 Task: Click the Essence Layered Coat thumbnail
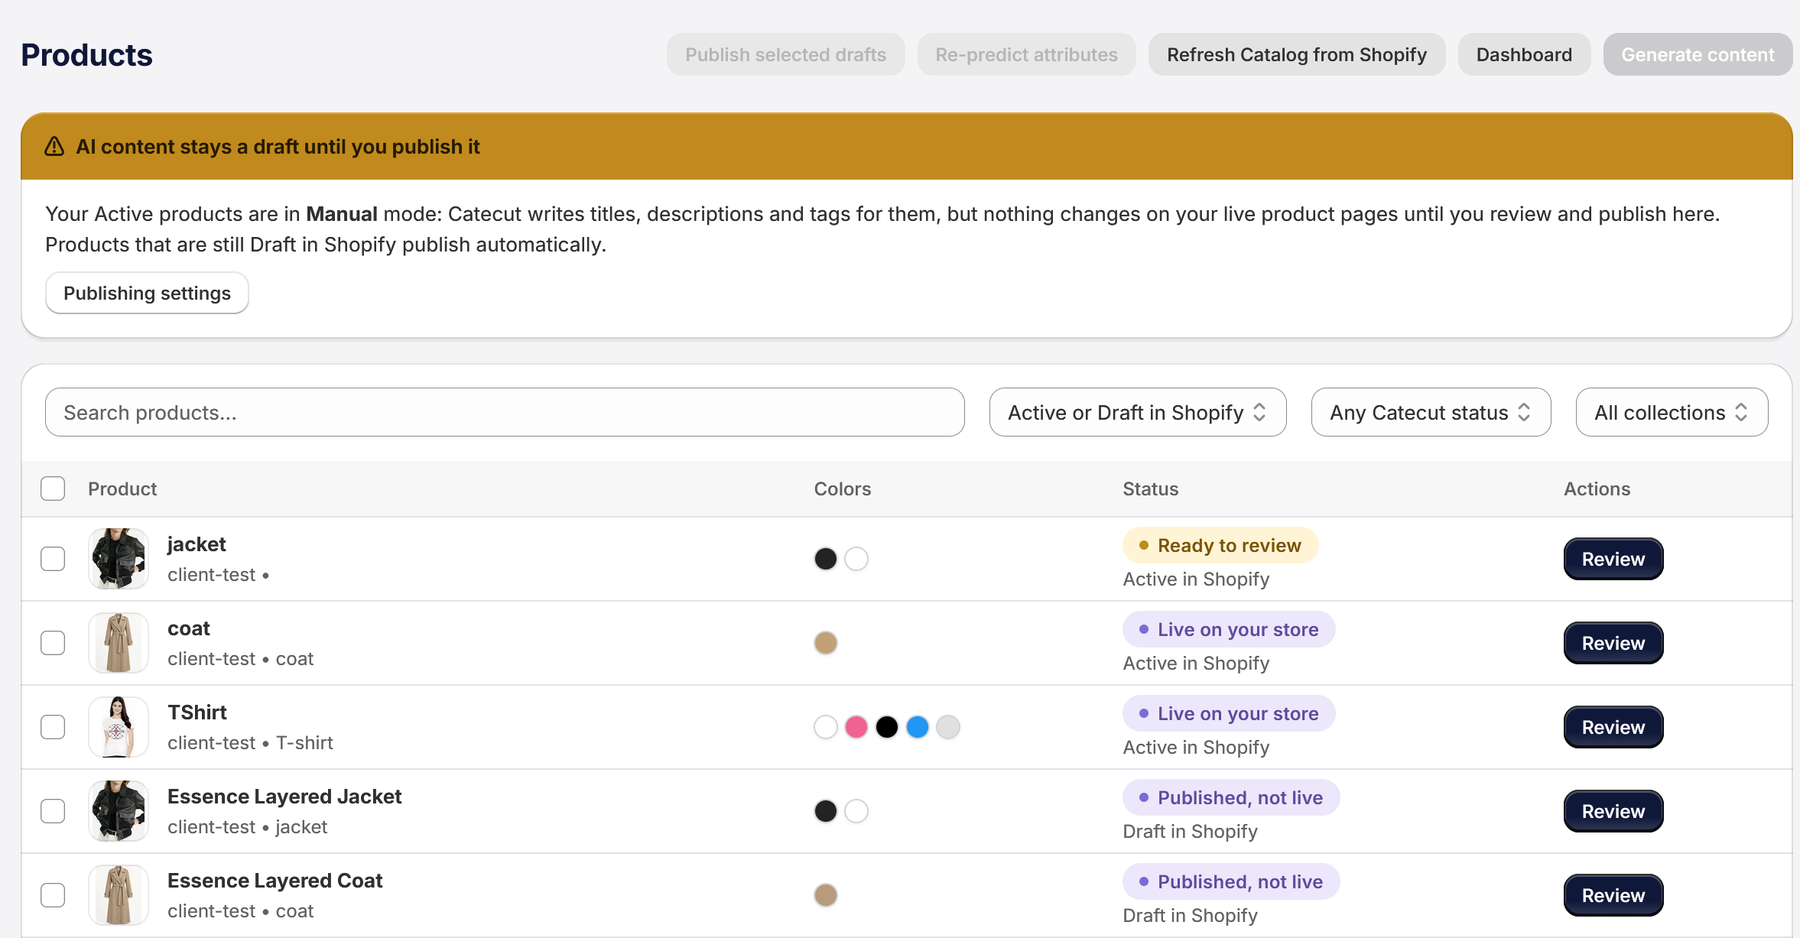118,895
